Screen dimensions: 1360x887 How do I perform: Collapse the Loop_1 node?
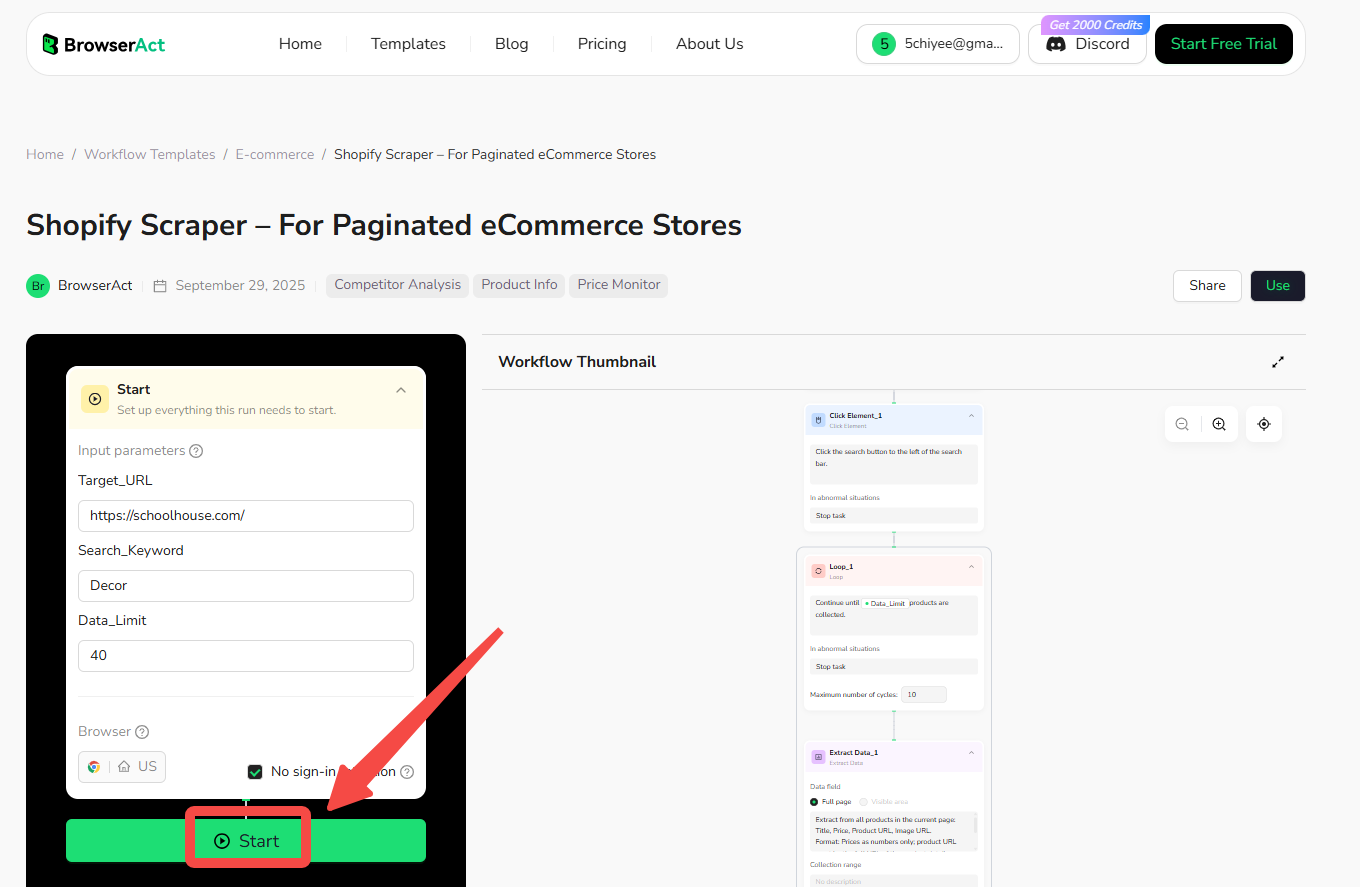(x=971, y=567)
